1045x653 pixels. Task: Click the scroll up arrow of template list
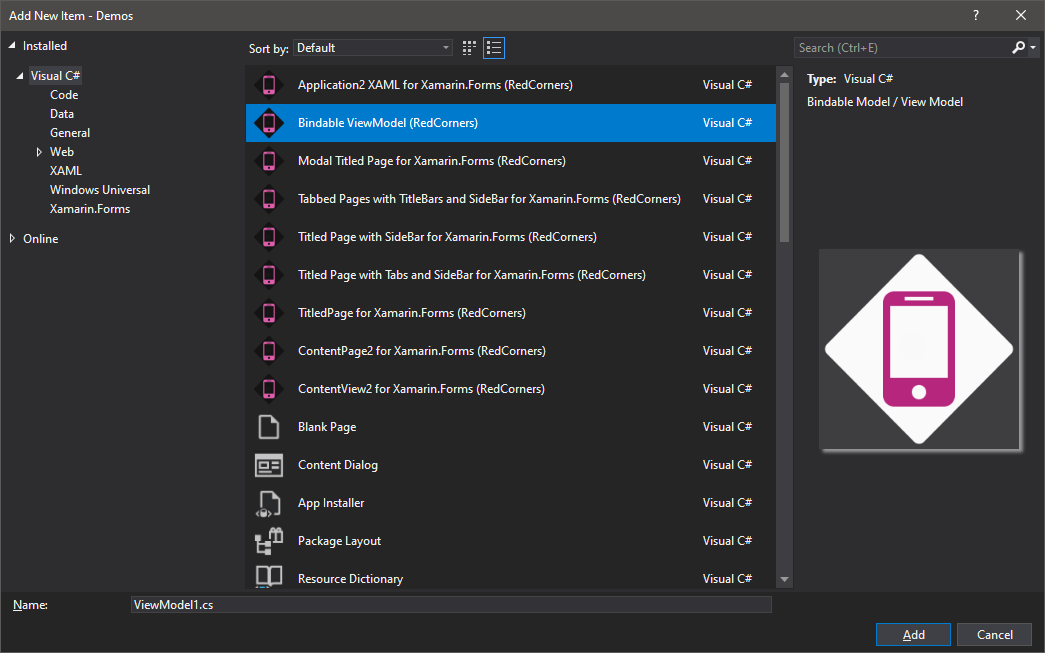tap(784, 75)
